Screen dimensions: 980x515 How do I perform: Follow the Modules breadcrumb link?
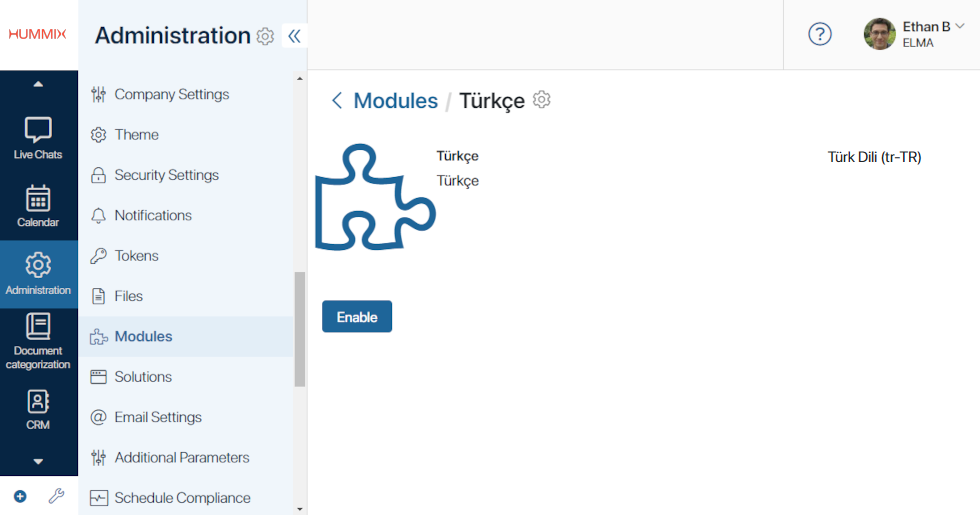point(396,101)
